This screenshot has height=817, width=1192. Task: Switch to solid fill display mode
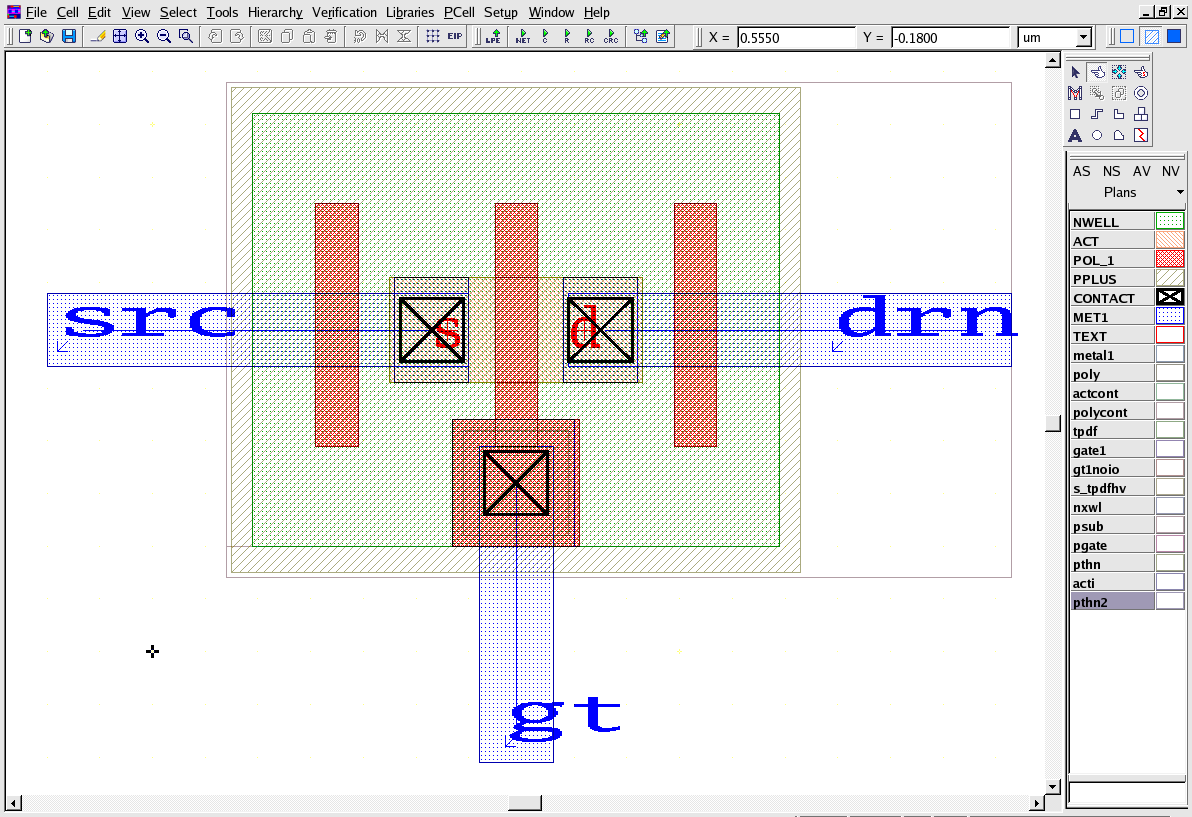tap(1174, 37)
